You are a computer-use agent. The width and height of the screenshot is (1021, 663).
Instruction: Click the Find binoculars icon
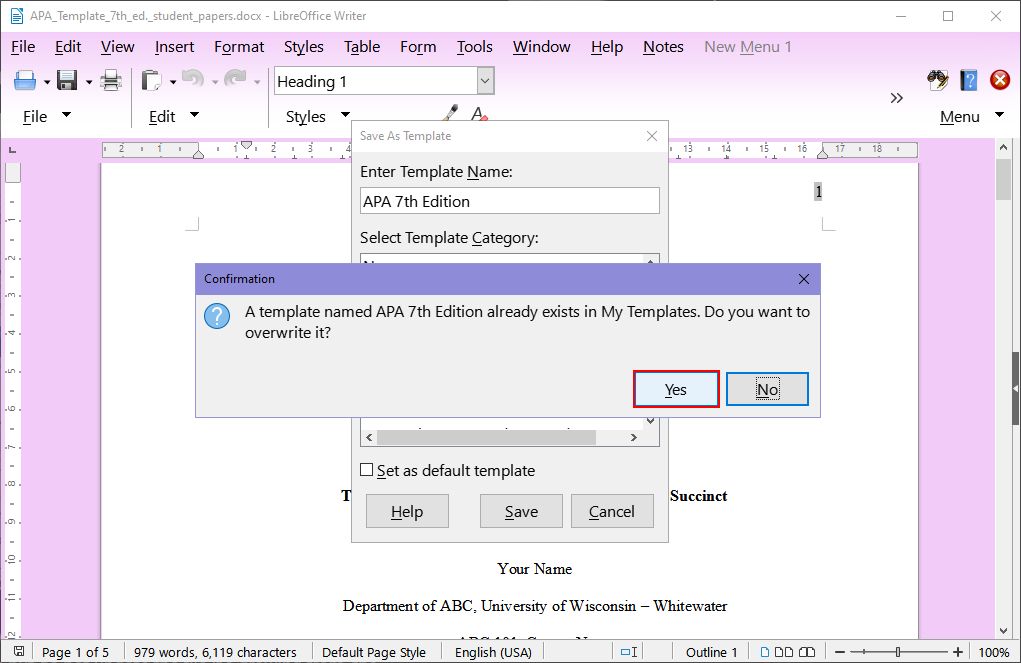coord(938,80)
